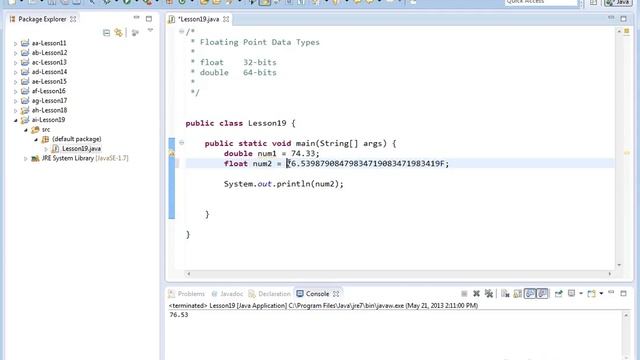Click on System.out.println(num2) line

click(284, 184)
